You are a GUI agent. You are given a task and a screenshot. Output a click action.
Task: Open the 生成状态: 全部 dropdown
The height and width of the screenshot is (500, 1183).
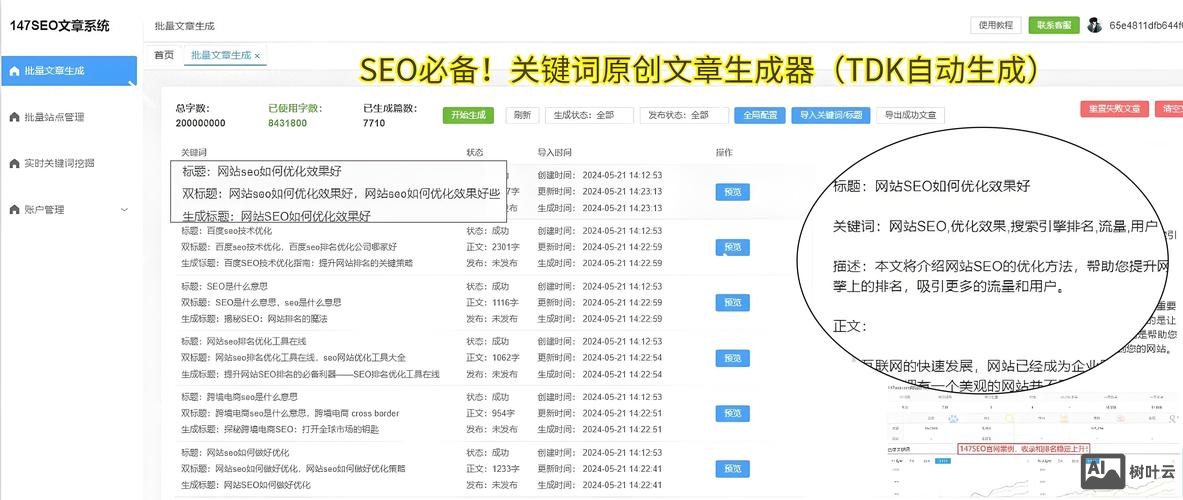coord(589,115)
